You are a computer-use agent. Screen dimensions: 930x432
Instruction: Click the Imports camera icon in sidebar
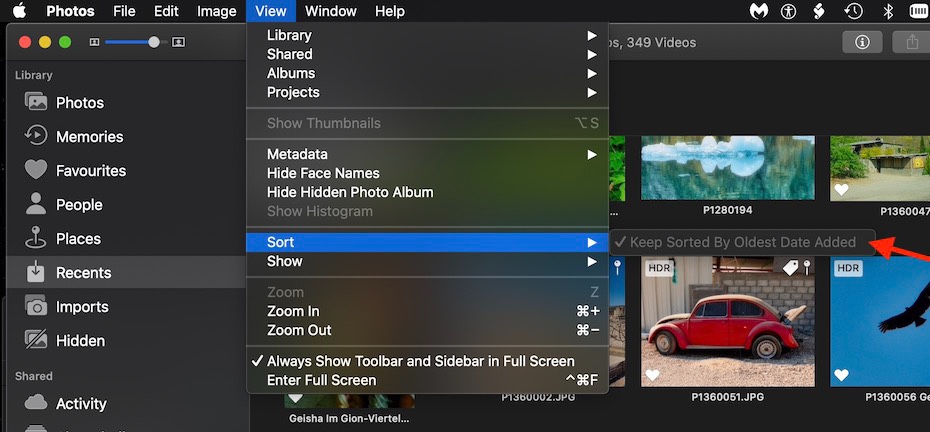click(x=36, y=306)
